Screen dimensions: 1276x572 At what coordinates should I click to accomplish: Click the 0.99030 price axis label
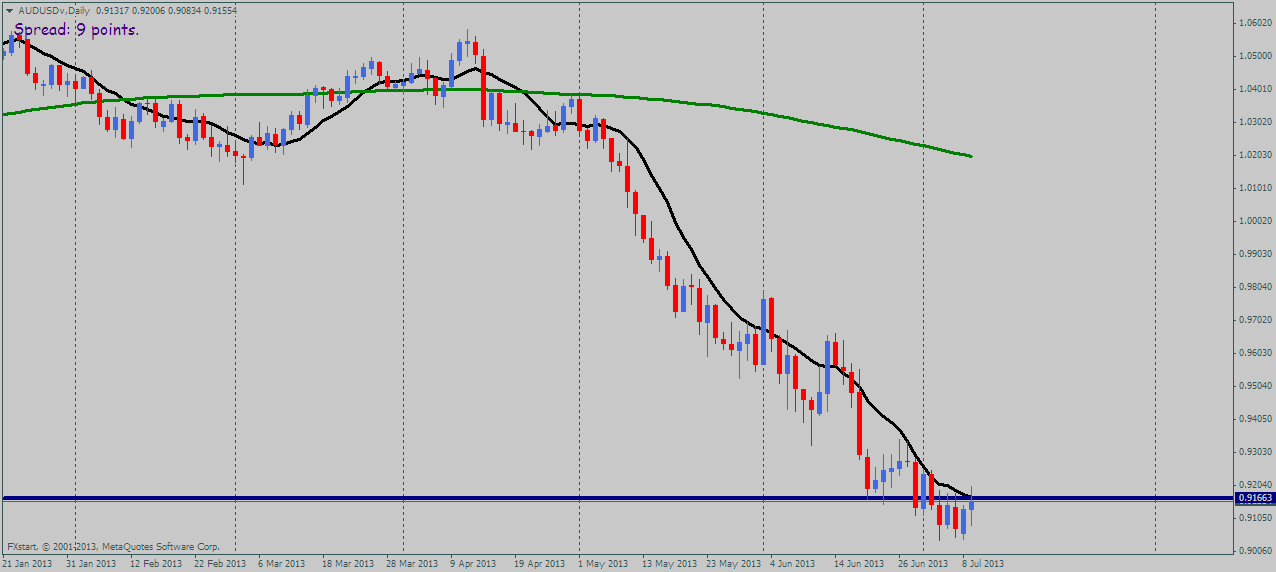pos(1255,254)
